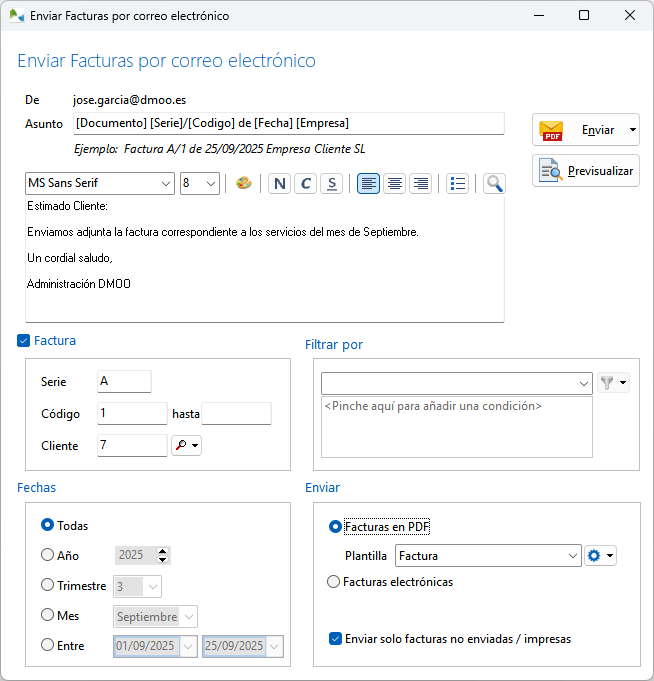Select the Facturas electrónicas radio option
Viewport: 654px width, 681px height.
[334, 582]
